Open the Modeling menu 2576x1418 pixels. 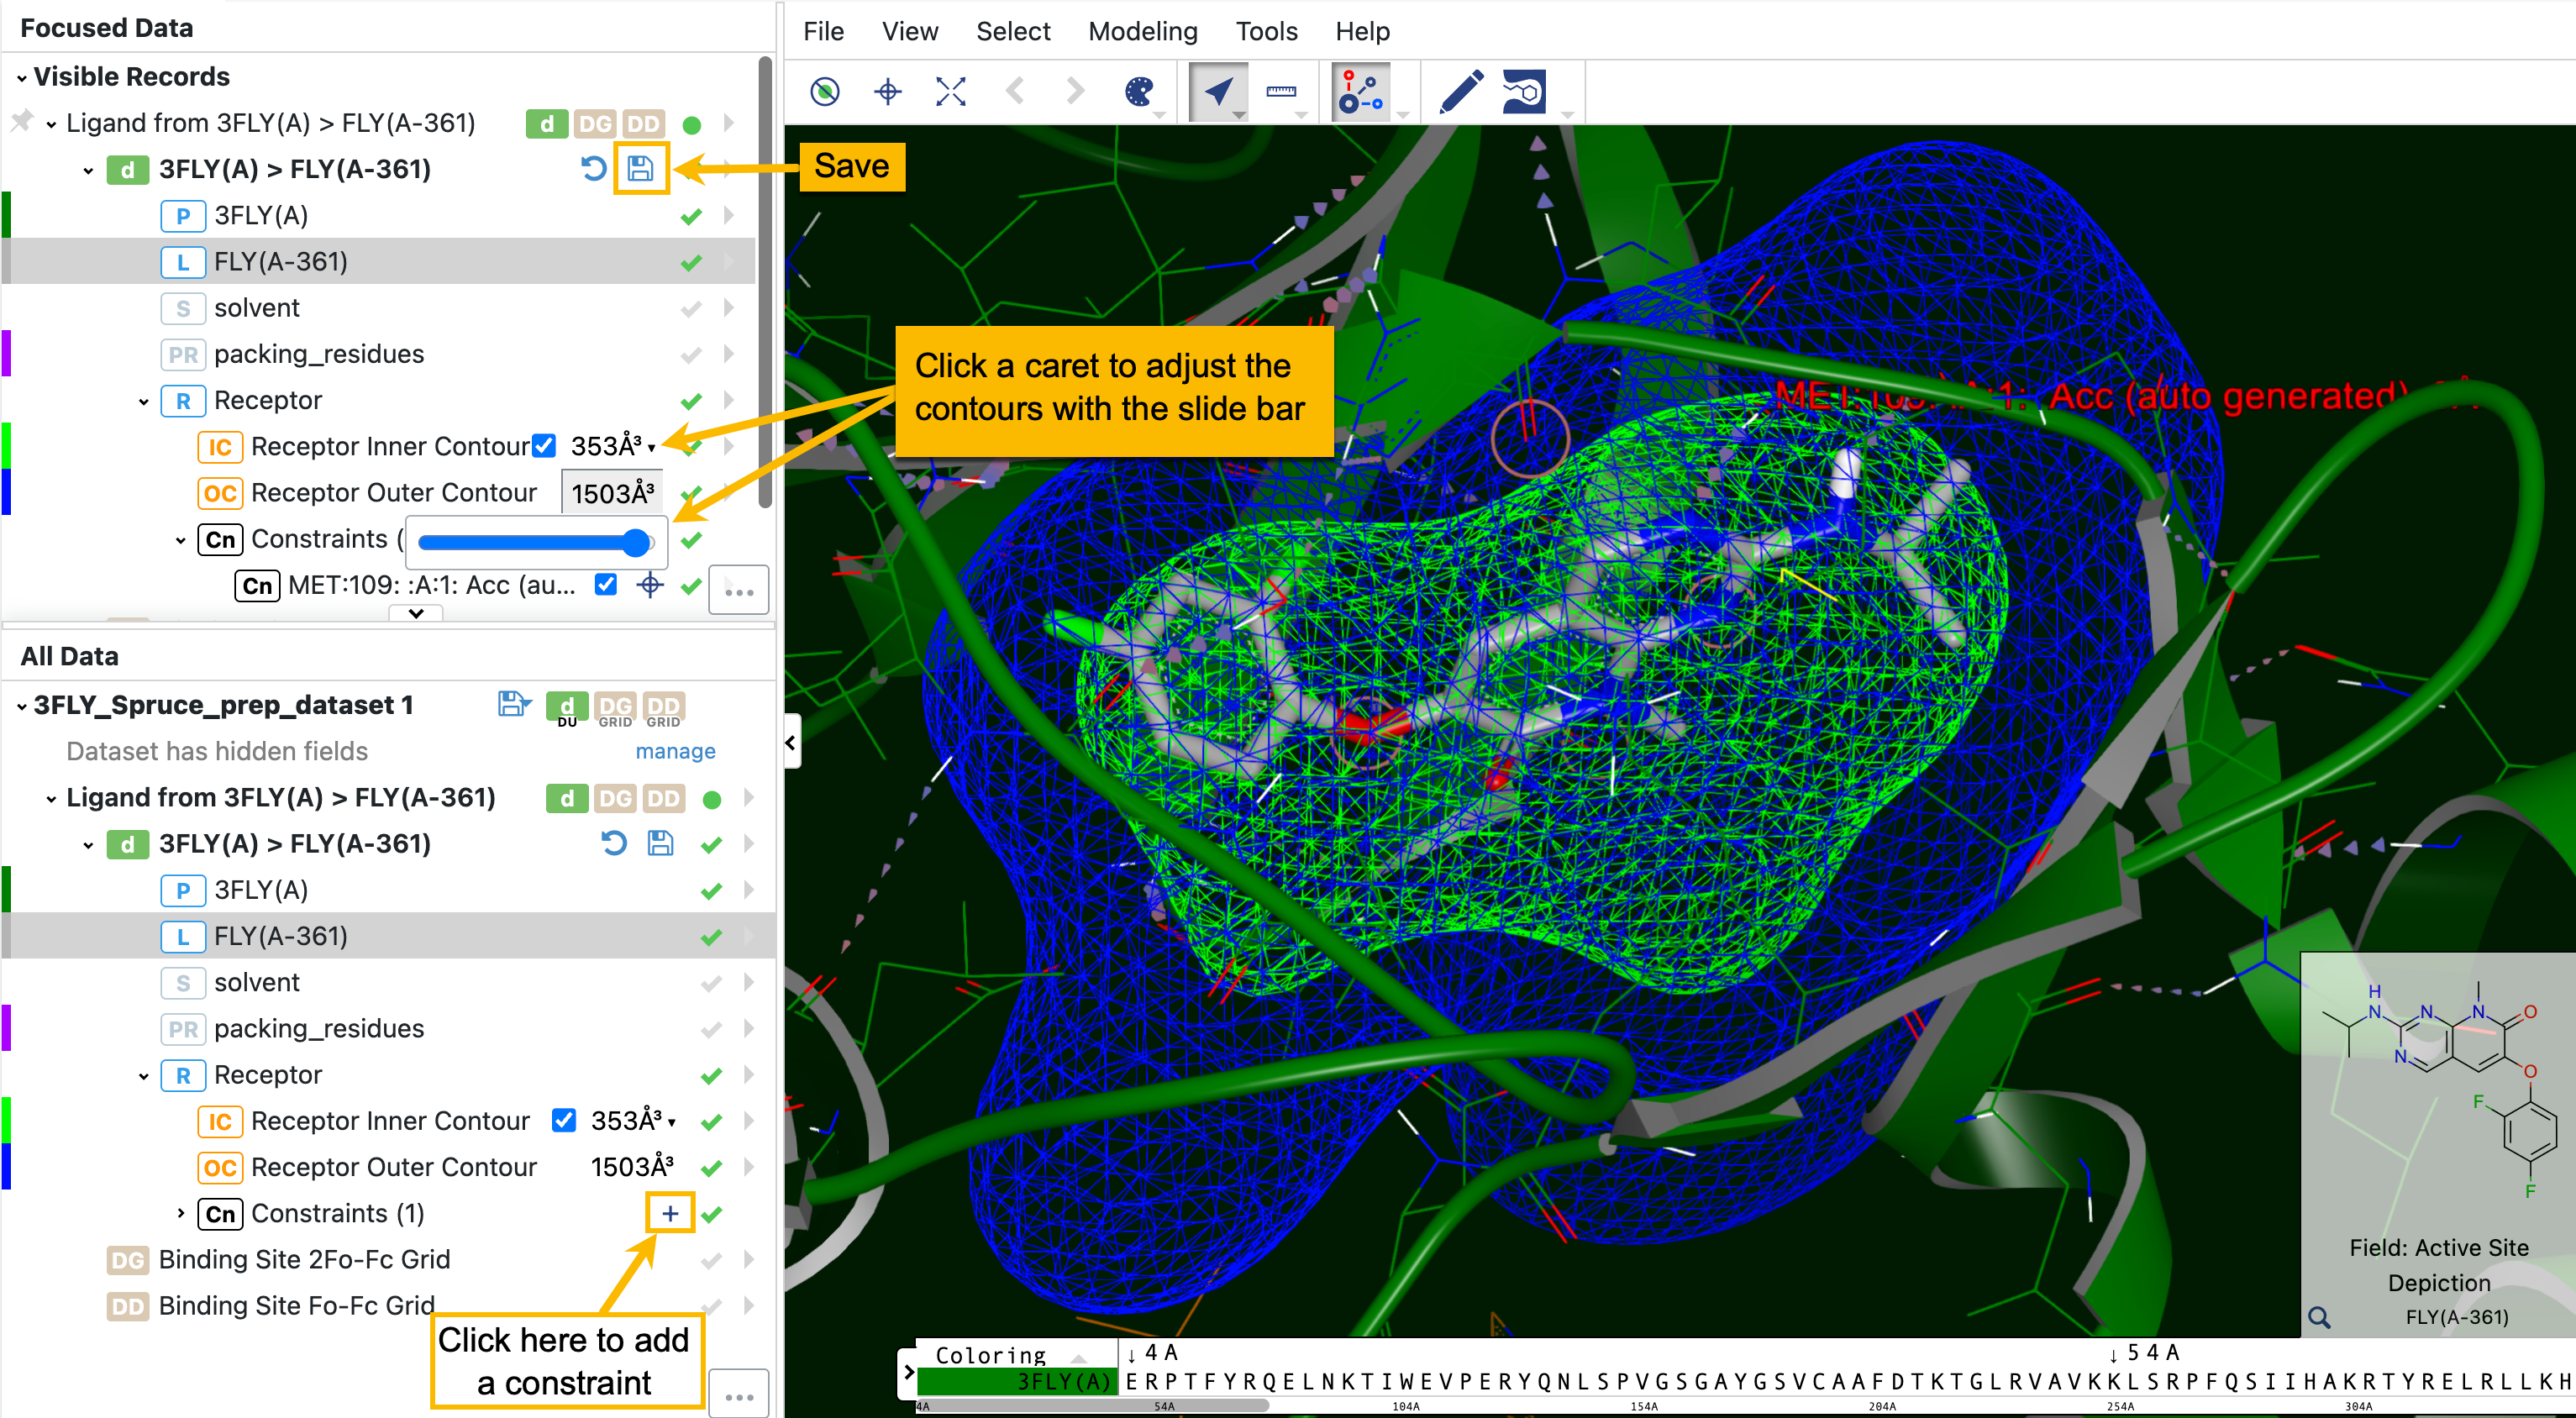tap(1142, 31)
